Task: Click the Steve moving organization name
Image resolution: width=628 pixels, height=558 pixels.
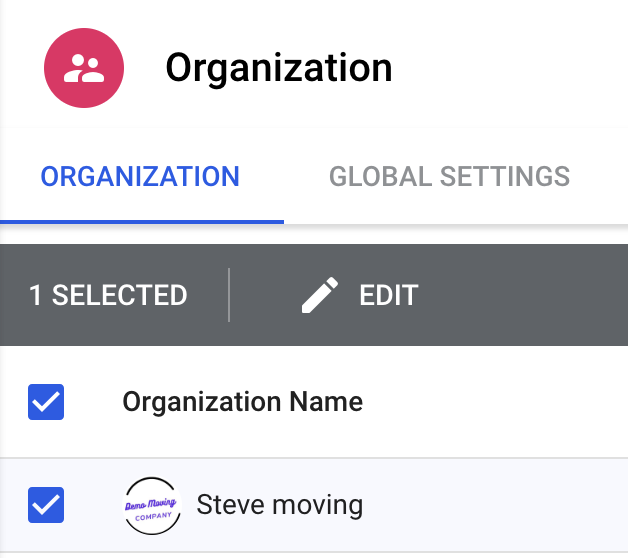Action: click(279, 504)
